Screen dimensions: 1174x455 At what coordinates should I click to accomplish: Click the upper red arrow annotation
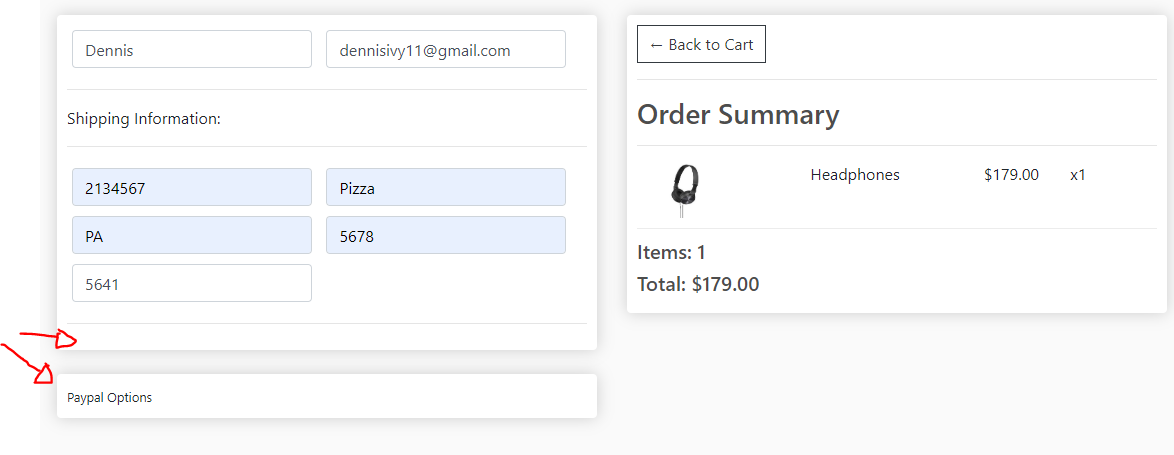tap(48, 339)
